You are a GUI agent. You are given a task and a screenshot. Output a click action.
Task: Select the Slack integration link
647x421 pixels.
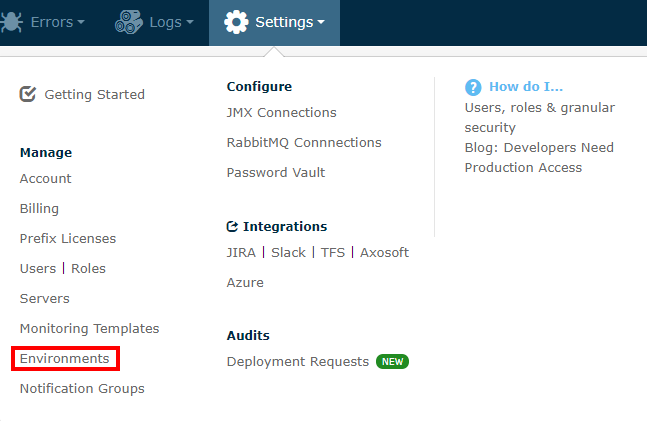tap(288, 253)
